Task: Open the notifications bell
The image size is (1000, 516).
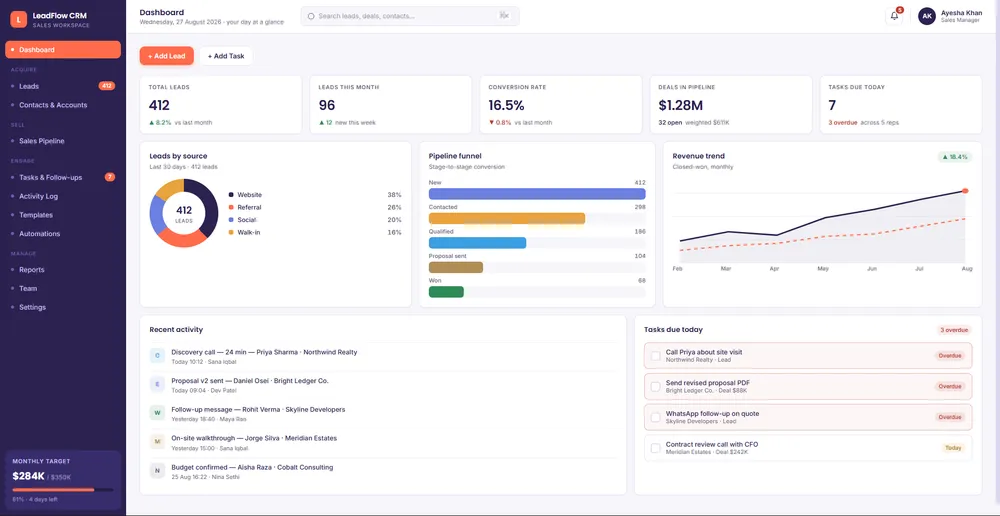Action: click(x=894, y=17)
